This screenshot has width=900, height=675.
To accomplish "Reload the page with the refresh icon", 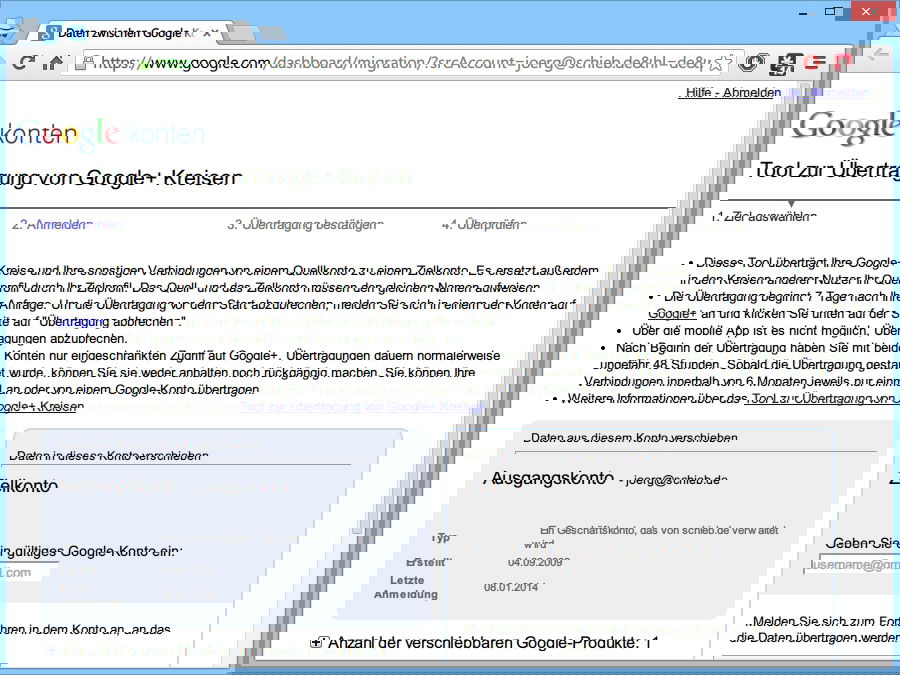I will [x=24, y=63].
